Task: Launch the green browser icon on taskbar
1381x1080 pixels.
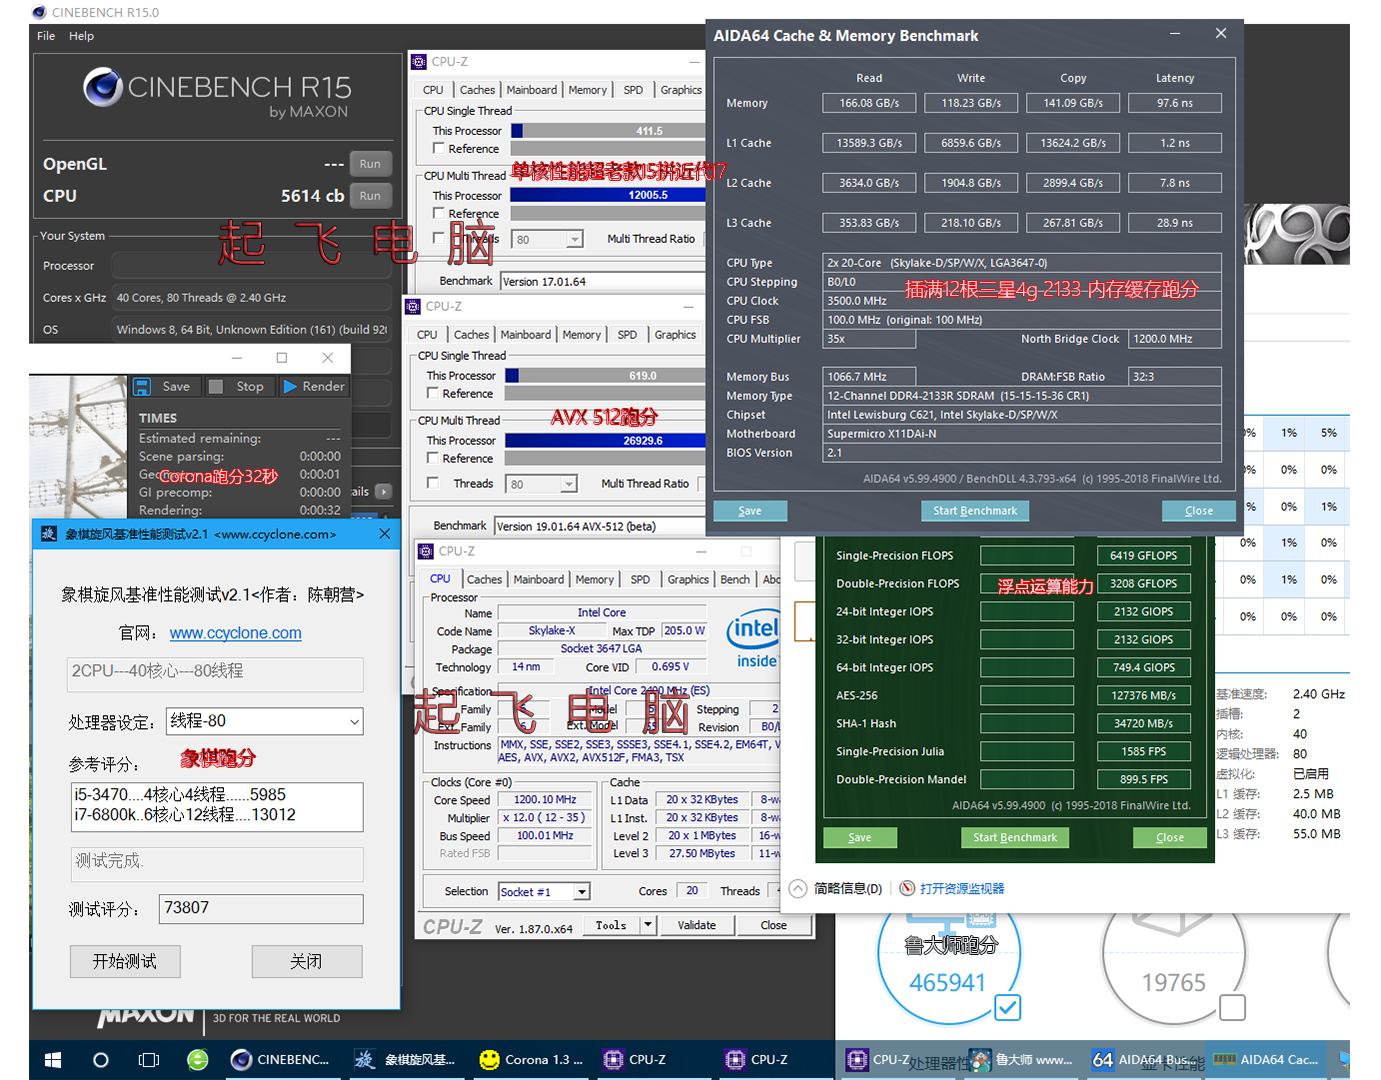Action: (x=198, y=1060)
